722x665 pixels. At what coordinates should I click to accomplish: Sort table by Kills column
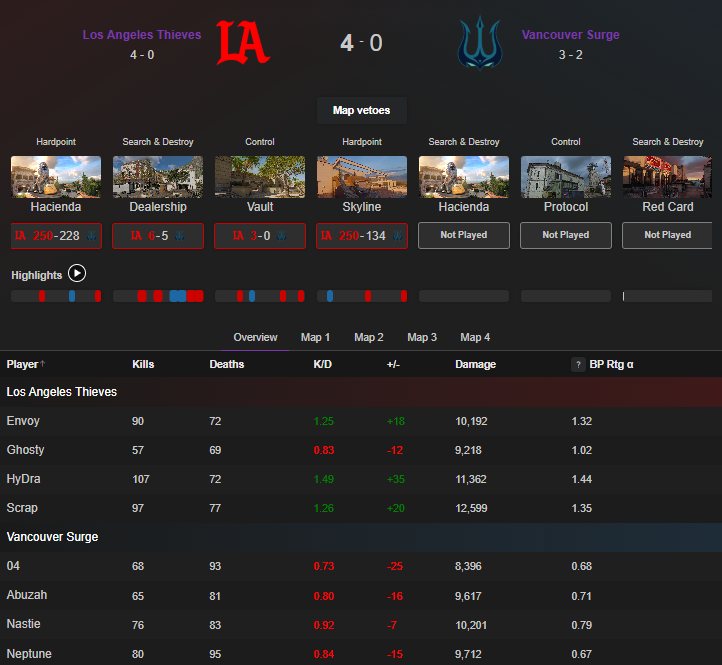pyautogui.click(x=143, y=364)
